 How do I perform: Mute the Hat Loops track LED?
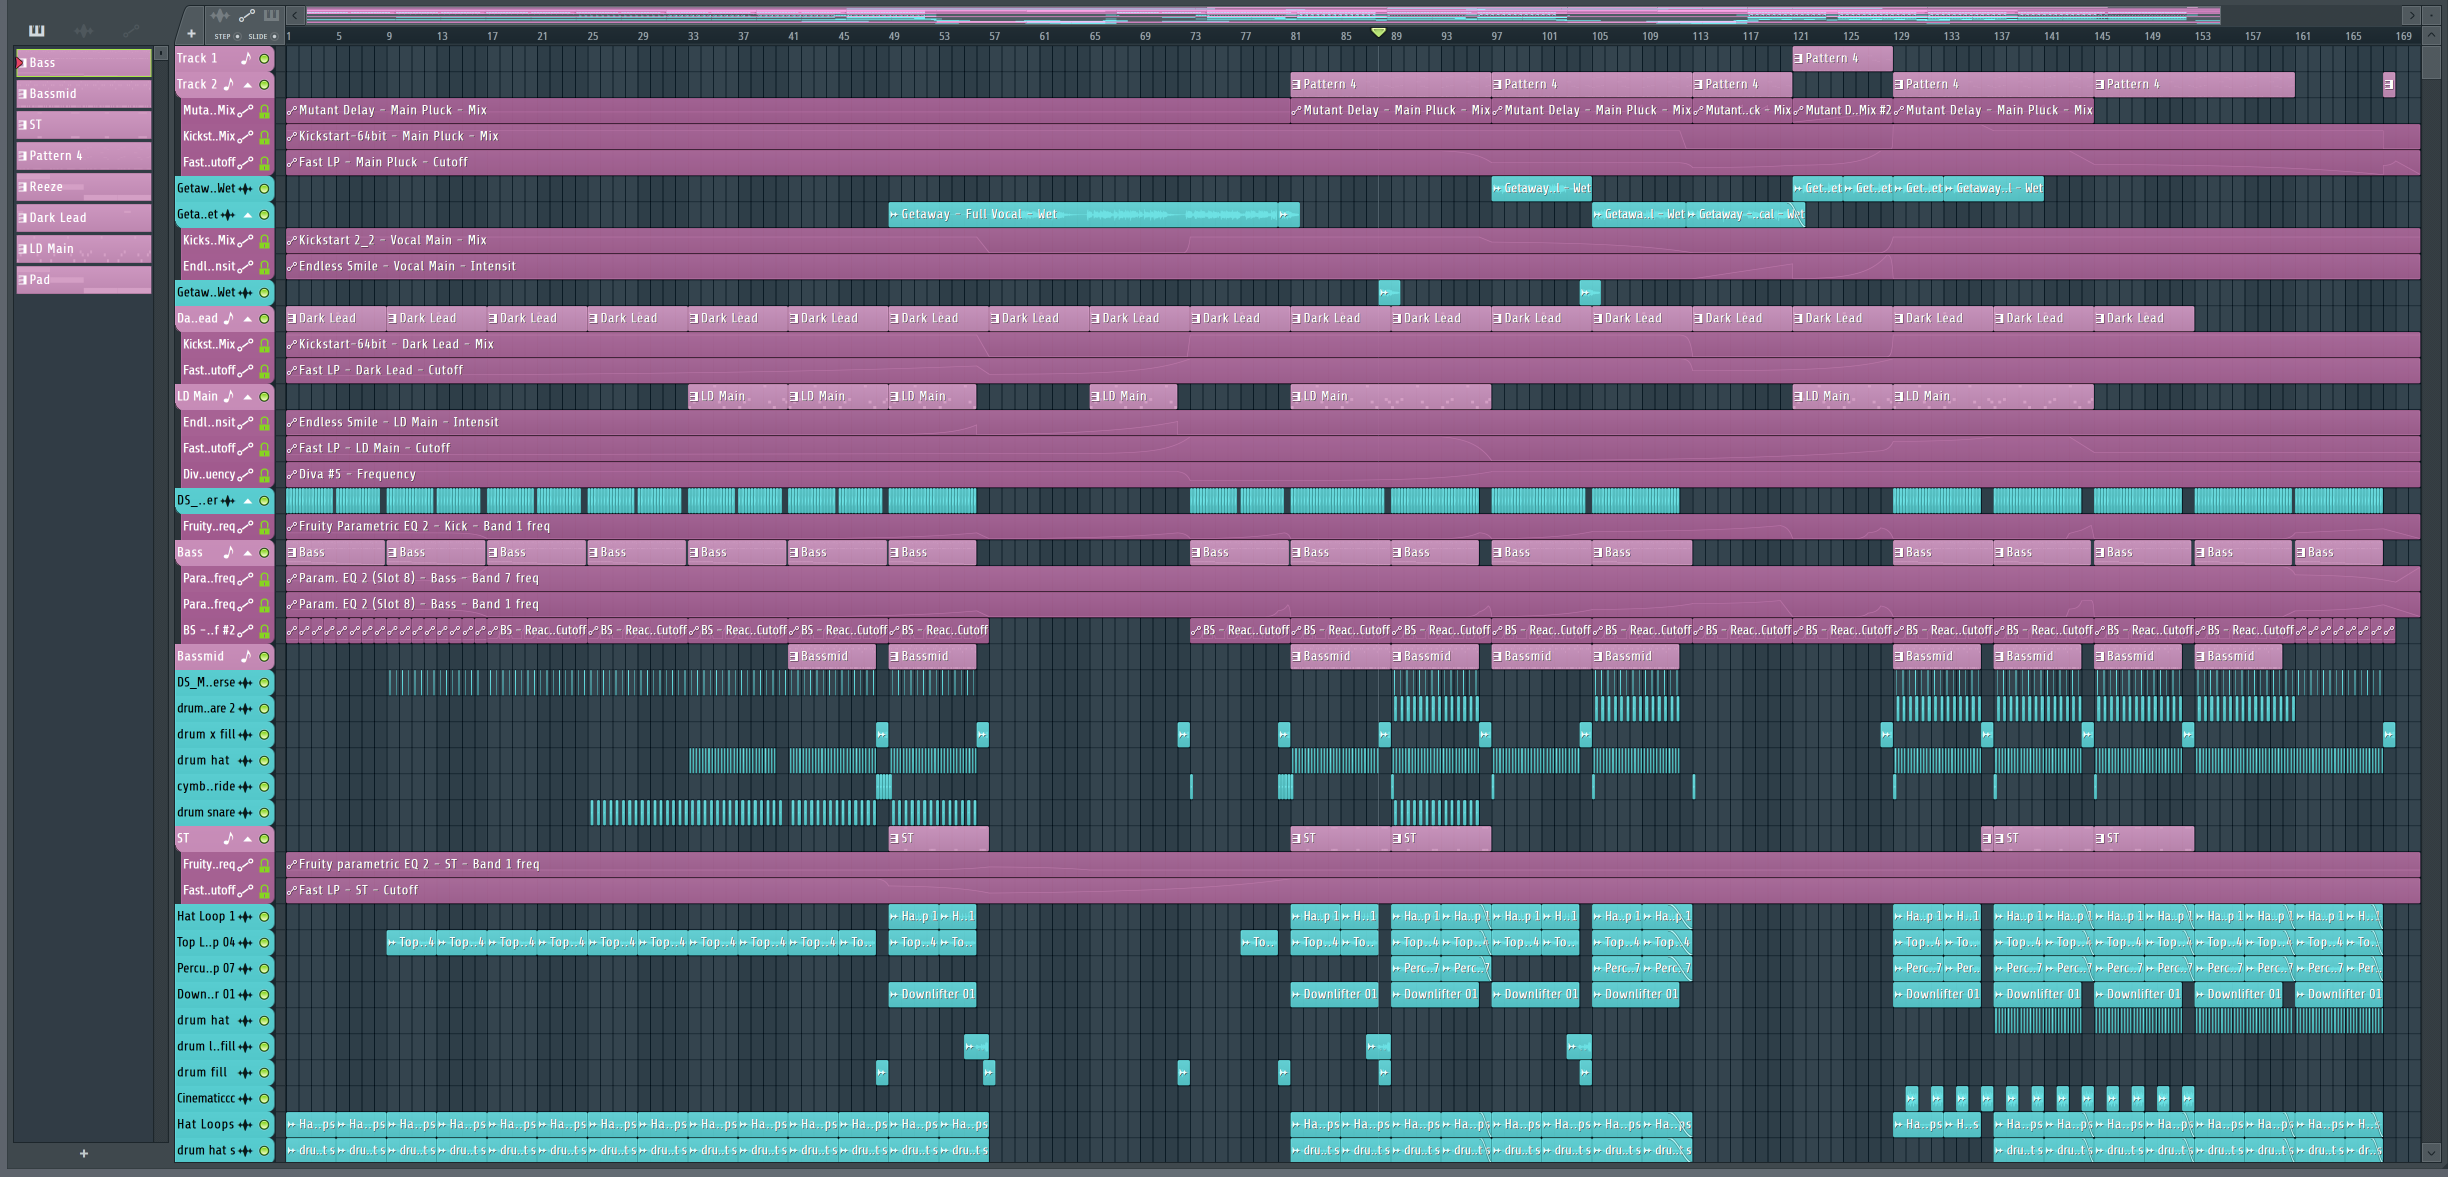[265, 1124]
